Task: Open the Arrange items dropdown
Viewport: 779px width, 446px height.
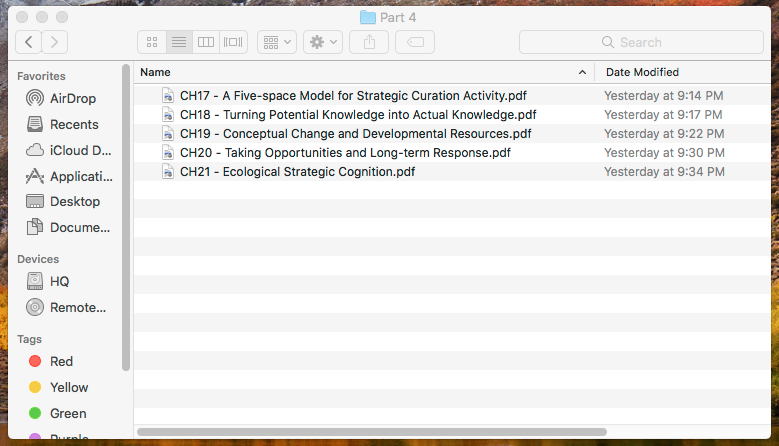Action: click(x=276, y=42)
